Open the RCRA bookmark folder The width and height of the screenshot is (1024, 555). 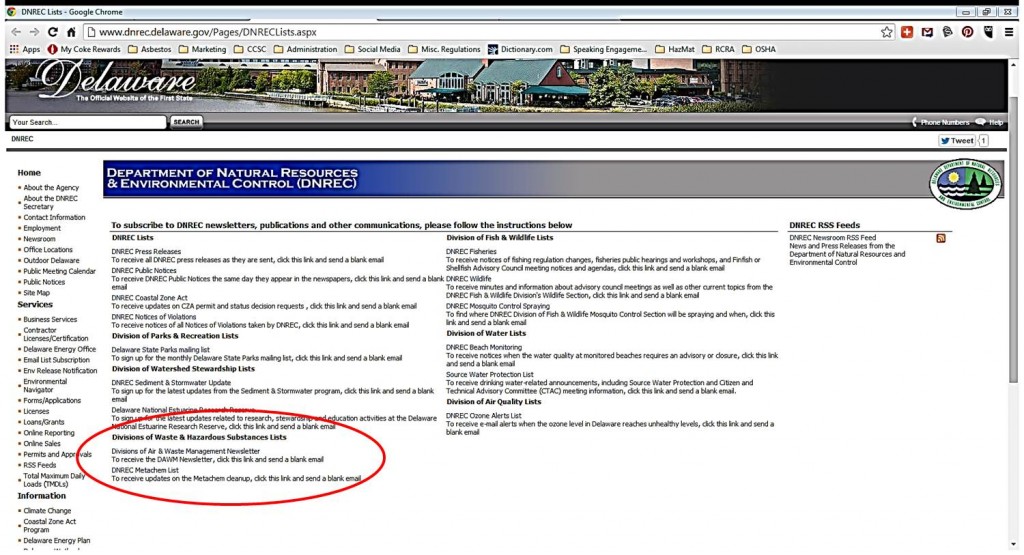click(x=718, y=50)
